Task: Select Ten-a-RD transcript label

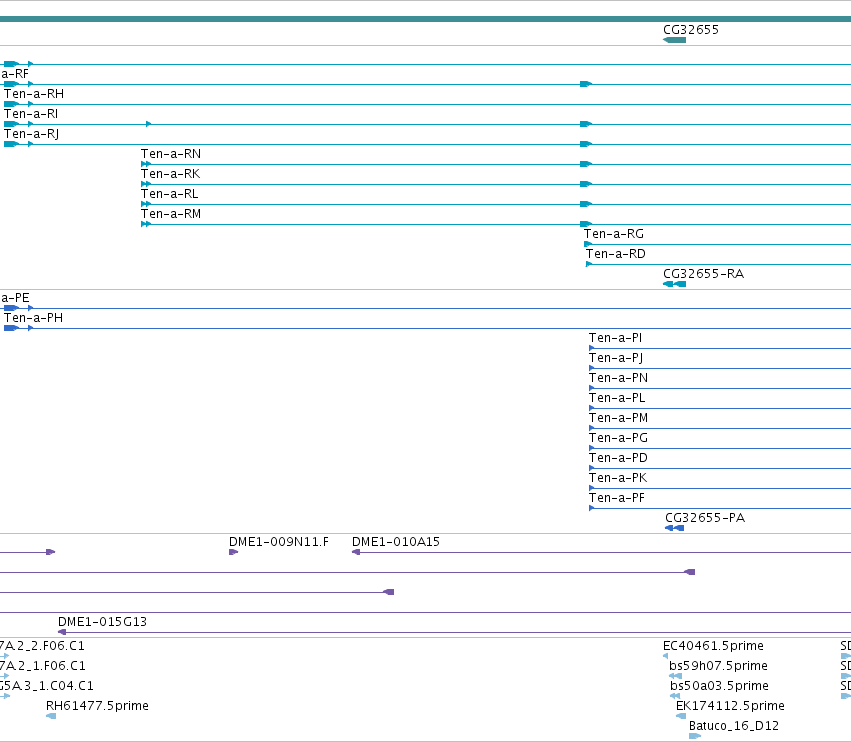Action: (x=615, y=254)
